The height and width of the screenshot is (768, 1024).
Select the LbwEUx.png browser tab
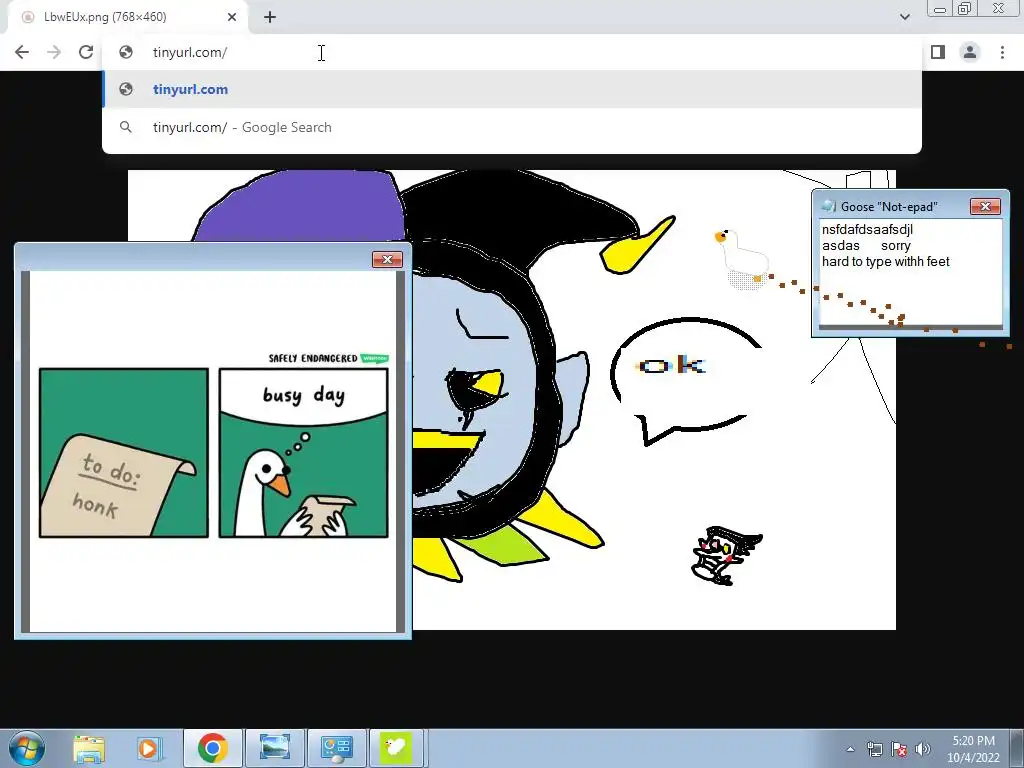click(x=127, y=17)
